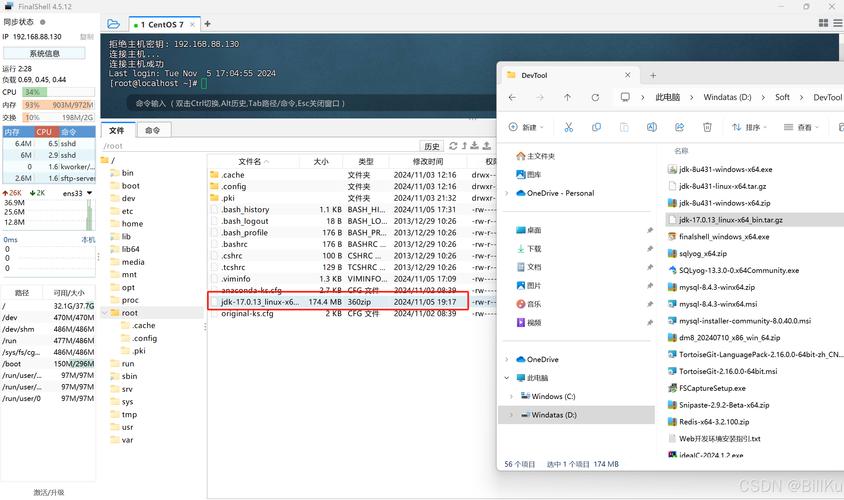Switch to the 命令 tab in lower panel
Screen dimensions: 844x500
pyautogui.click(x=152, y=130)
